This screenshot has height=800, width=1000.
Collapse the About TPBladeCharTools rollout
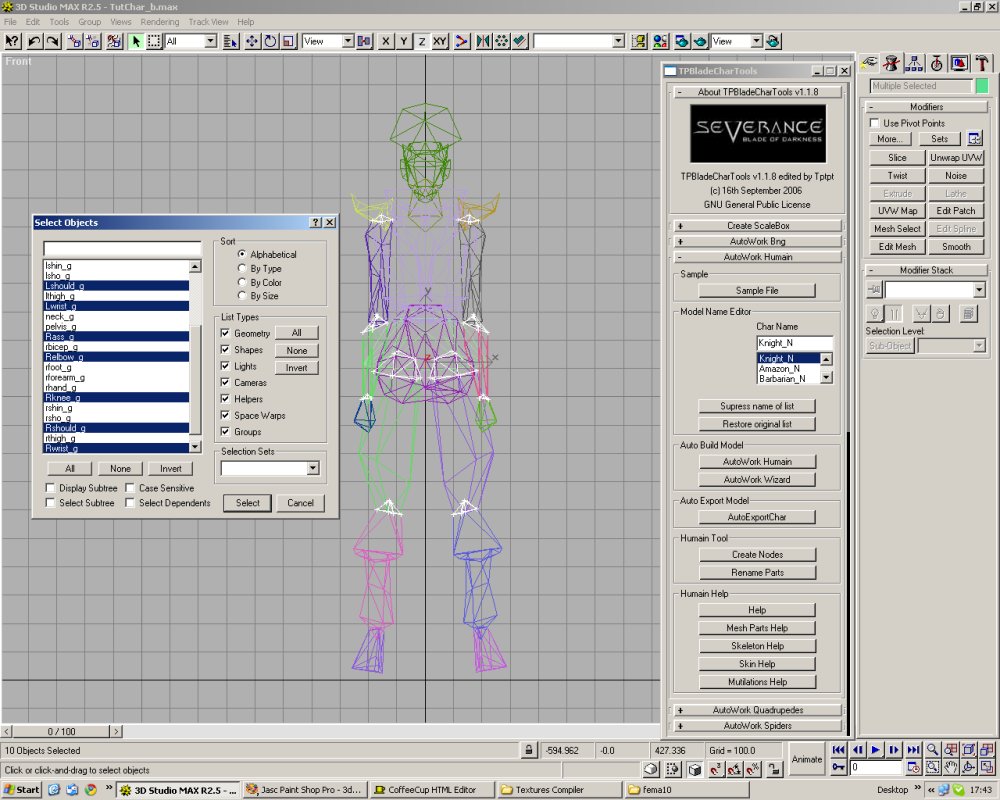[x=758, y=92]
